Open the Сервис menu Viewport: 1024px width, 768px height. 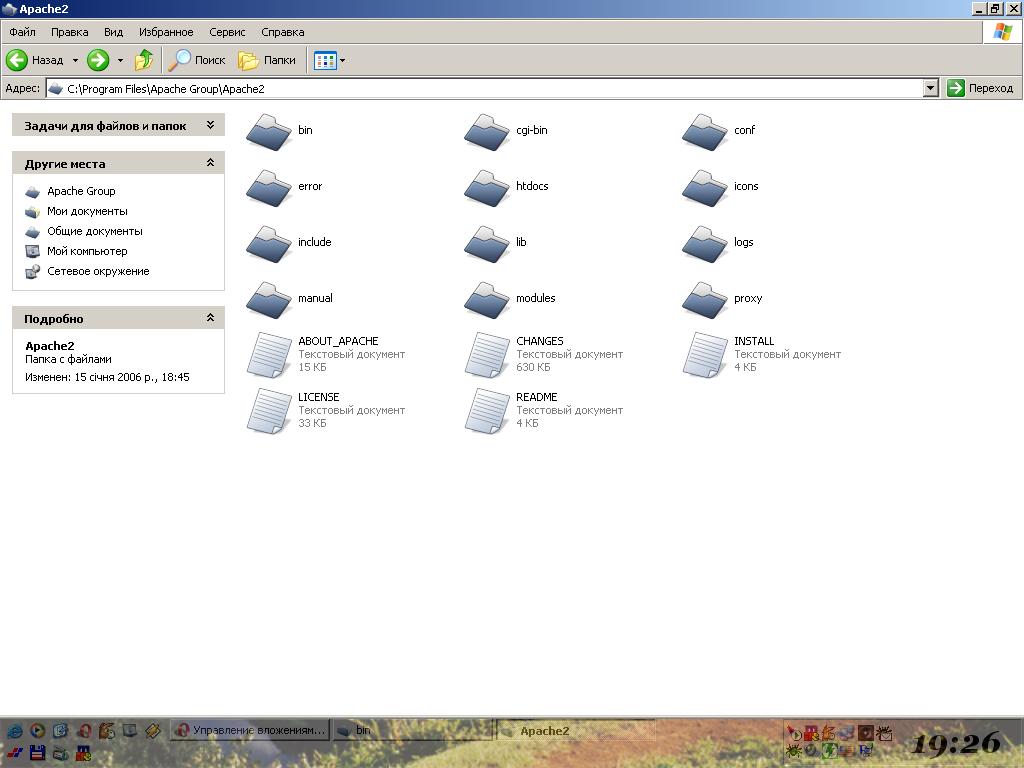227,32
